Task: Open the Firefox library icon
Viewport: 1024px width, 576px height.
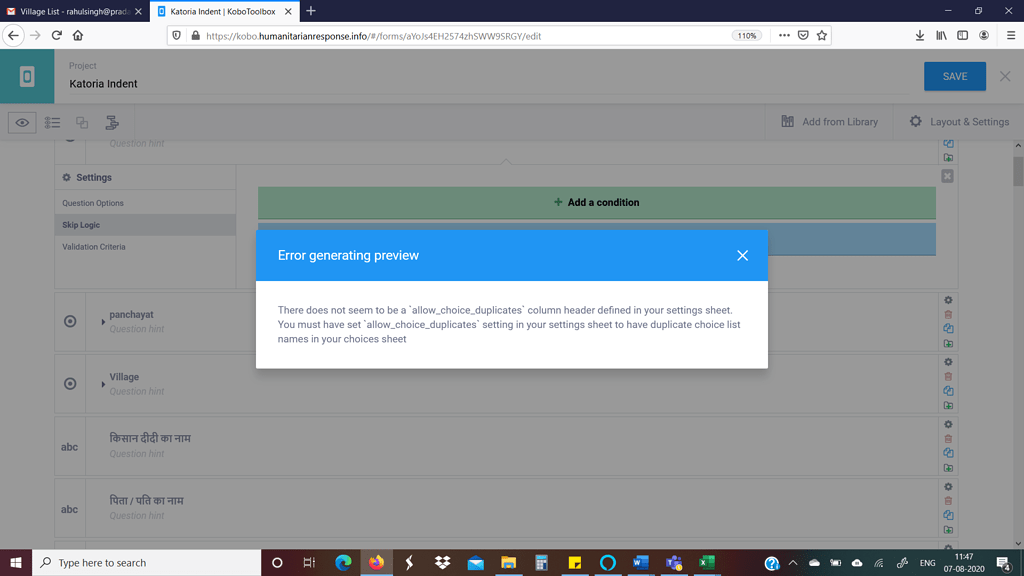Action: point(940,34)
